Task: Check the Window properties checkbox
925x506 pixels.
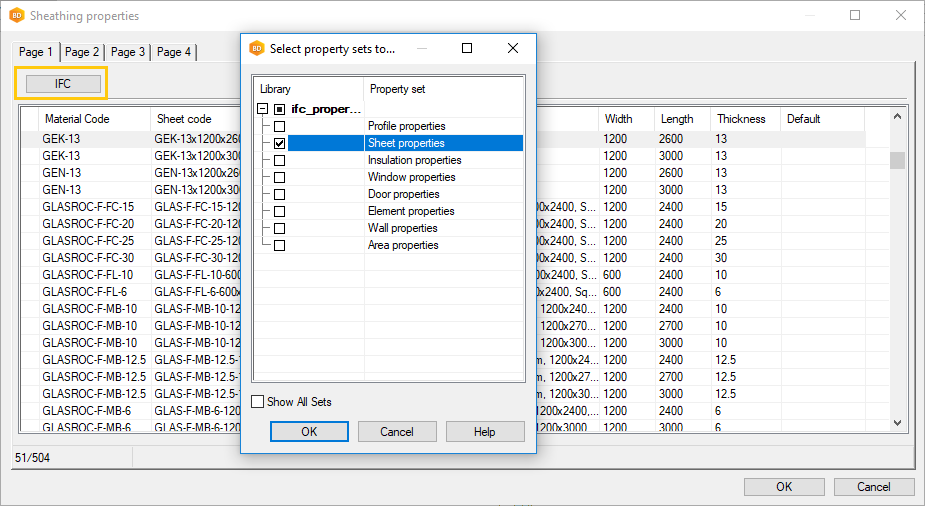Action: (x=279, y=178)
